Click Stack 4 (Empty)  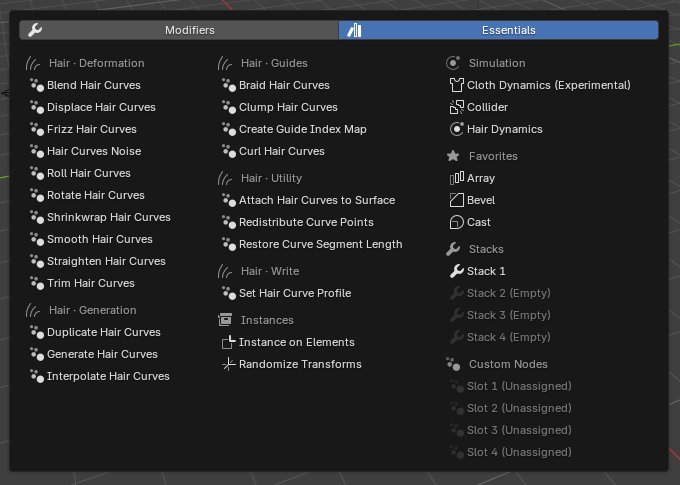click(x=509, y=337)
